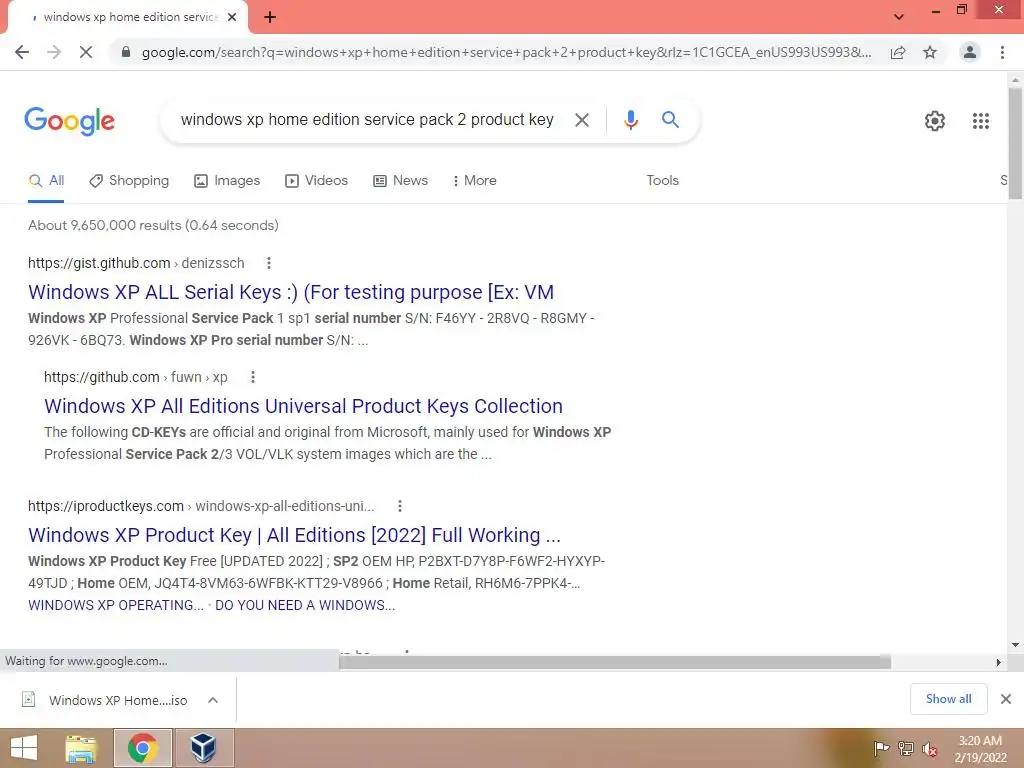Open Universal Product Keys Collection link

tap(303, 406)
